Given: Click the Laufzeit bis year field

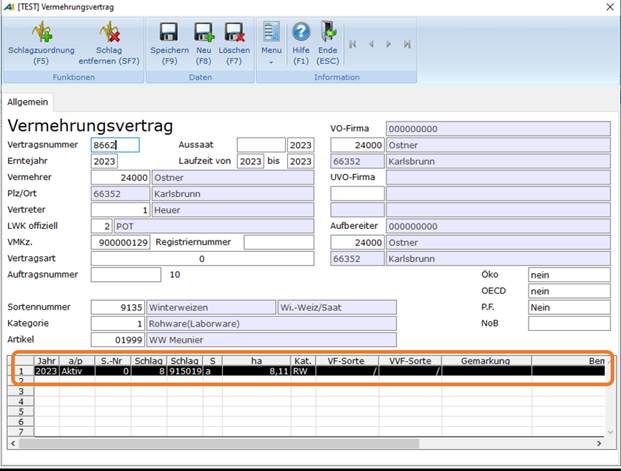Looking at the screenshot, I should [x=300, y=161].
